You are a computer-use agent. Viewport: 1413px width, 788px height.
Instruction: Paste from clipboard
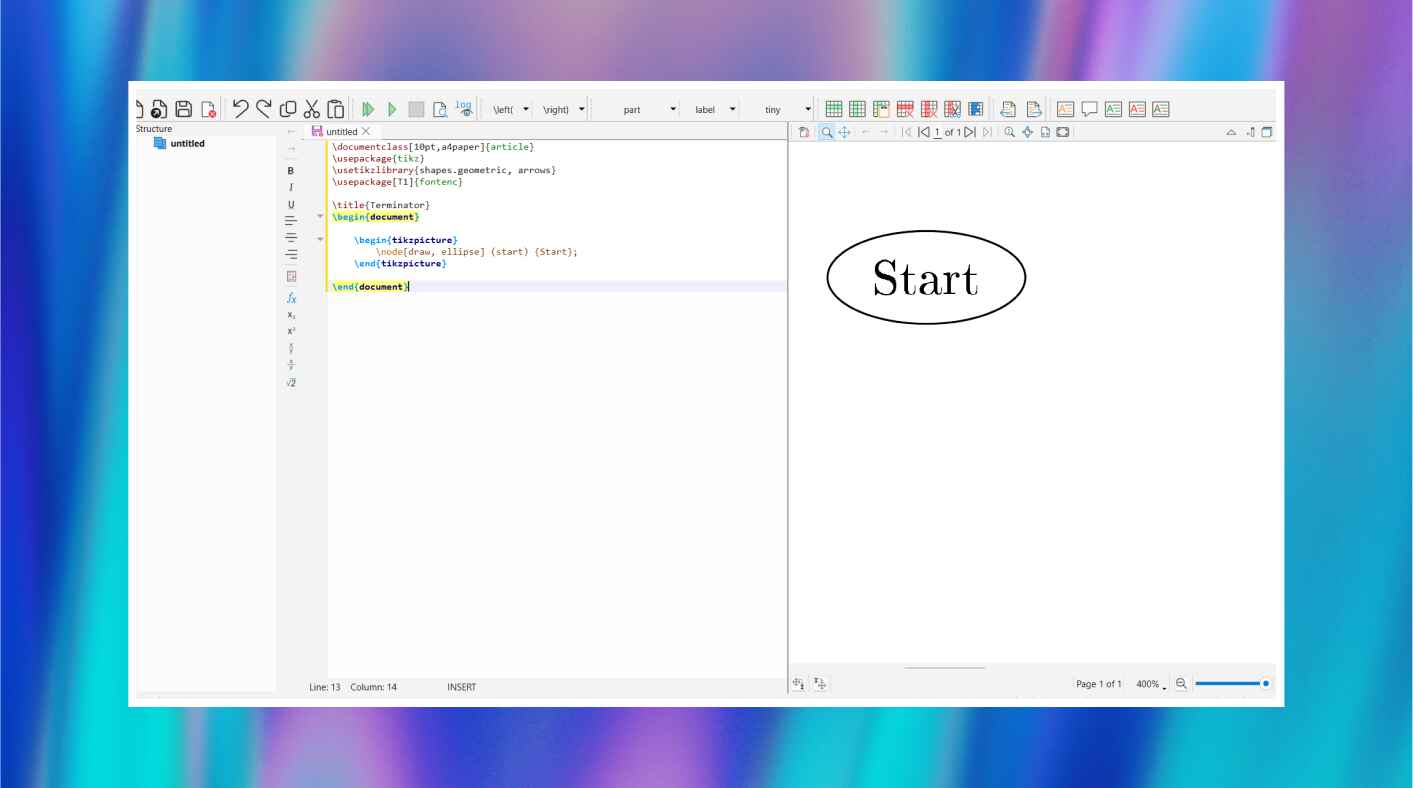pos(336,109)
